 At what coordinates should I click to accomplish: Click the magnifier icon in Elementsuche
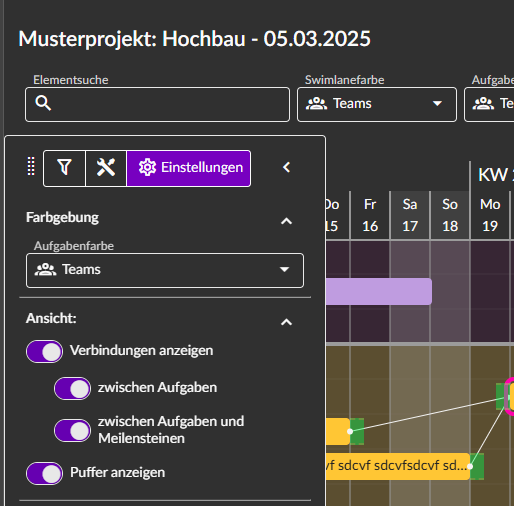pyautogui.click(x=43, y=103)
